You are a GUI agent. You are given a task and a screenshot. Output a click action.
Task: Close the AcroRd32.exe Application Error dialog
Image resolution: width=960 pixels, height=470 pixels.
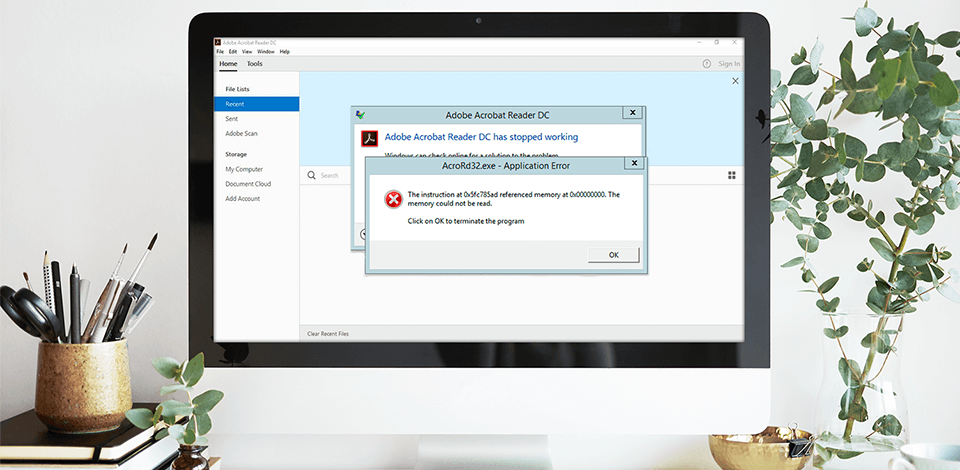click(x=634, y=163)
